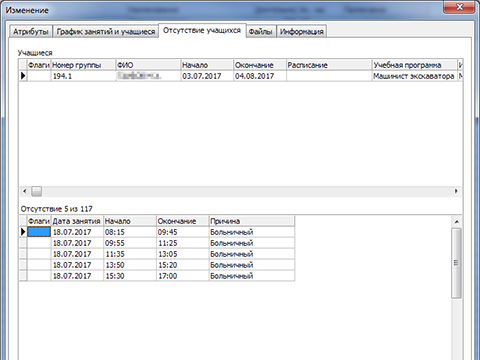
Task: Click the row selector of the 13:50 row
Action: click(x=23, y=265)
